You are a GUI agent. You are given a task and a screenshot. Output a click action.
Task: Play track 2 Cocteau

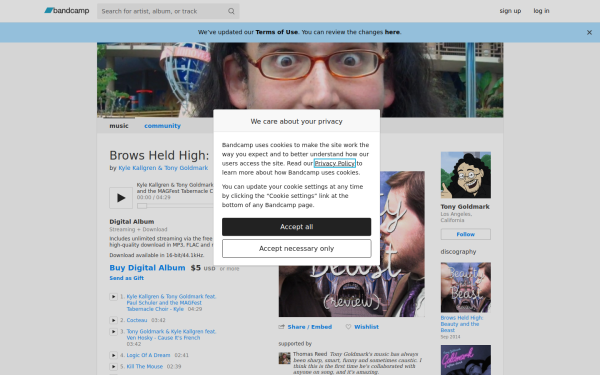pyautogui.click(x=113, y=320)
